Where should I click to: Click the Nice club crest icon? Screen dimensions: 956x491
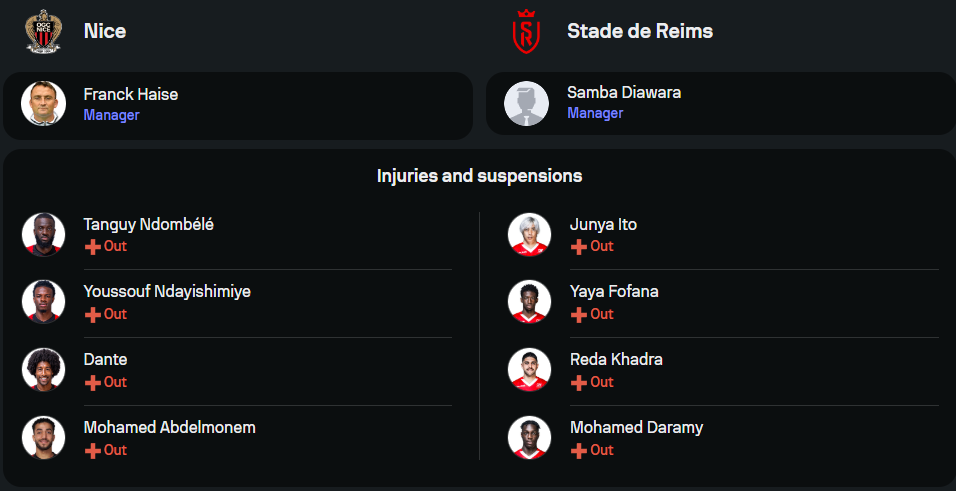click(43, 31)
